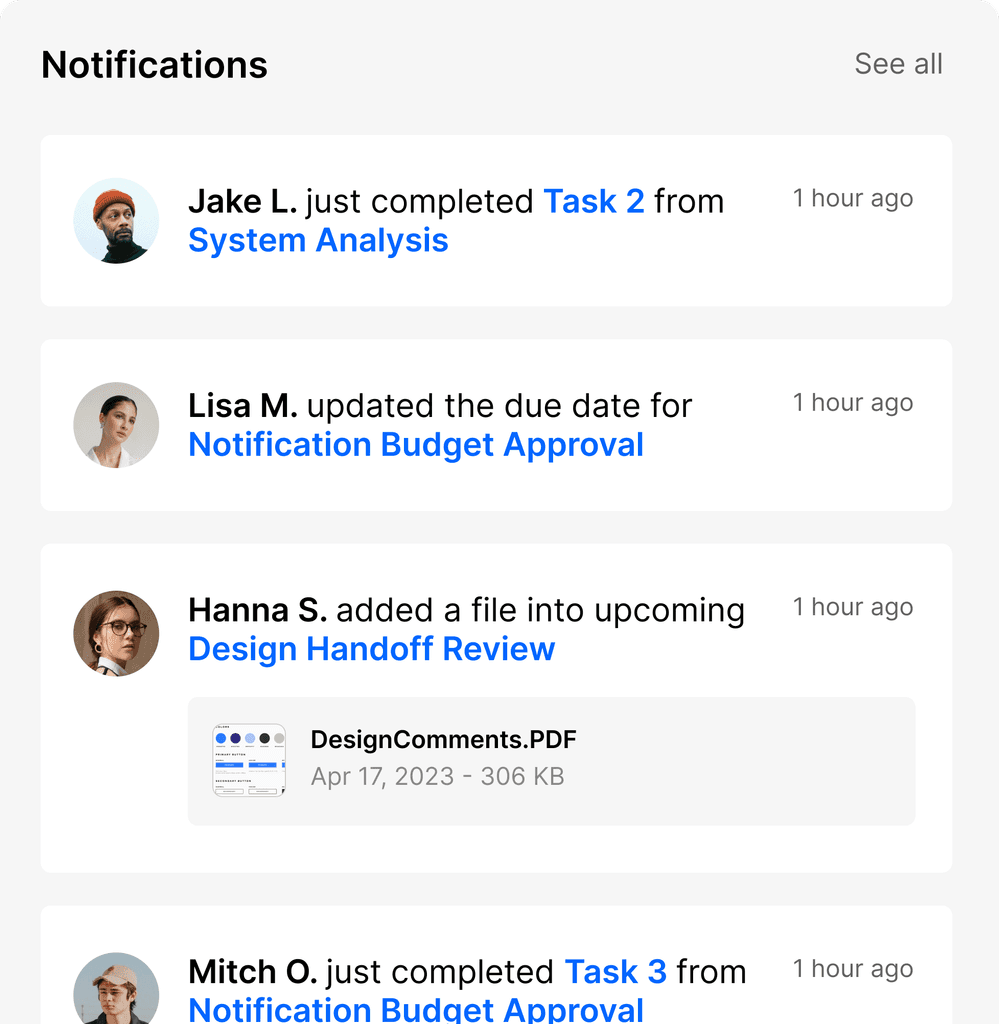Select the Jake L. name text
Screen dimensions: 999x1024
click(242, 201)
